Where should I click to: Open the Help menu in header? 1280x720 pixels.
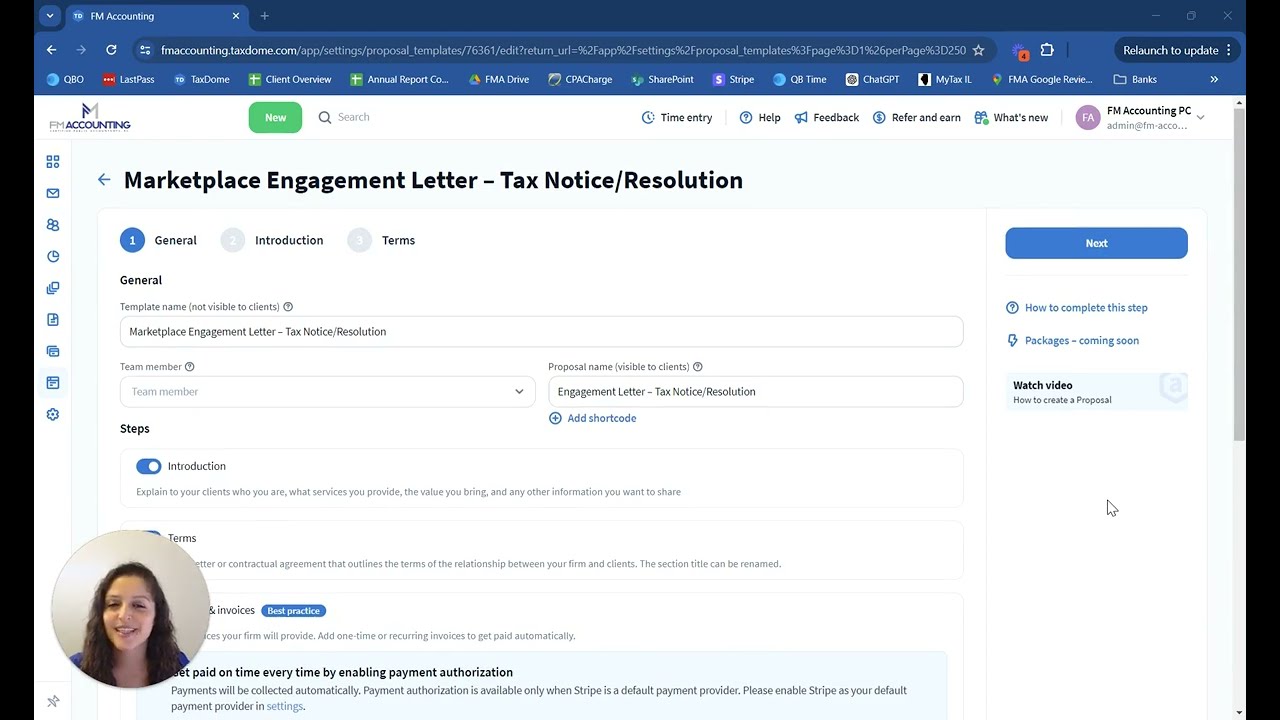pos(760,118)
